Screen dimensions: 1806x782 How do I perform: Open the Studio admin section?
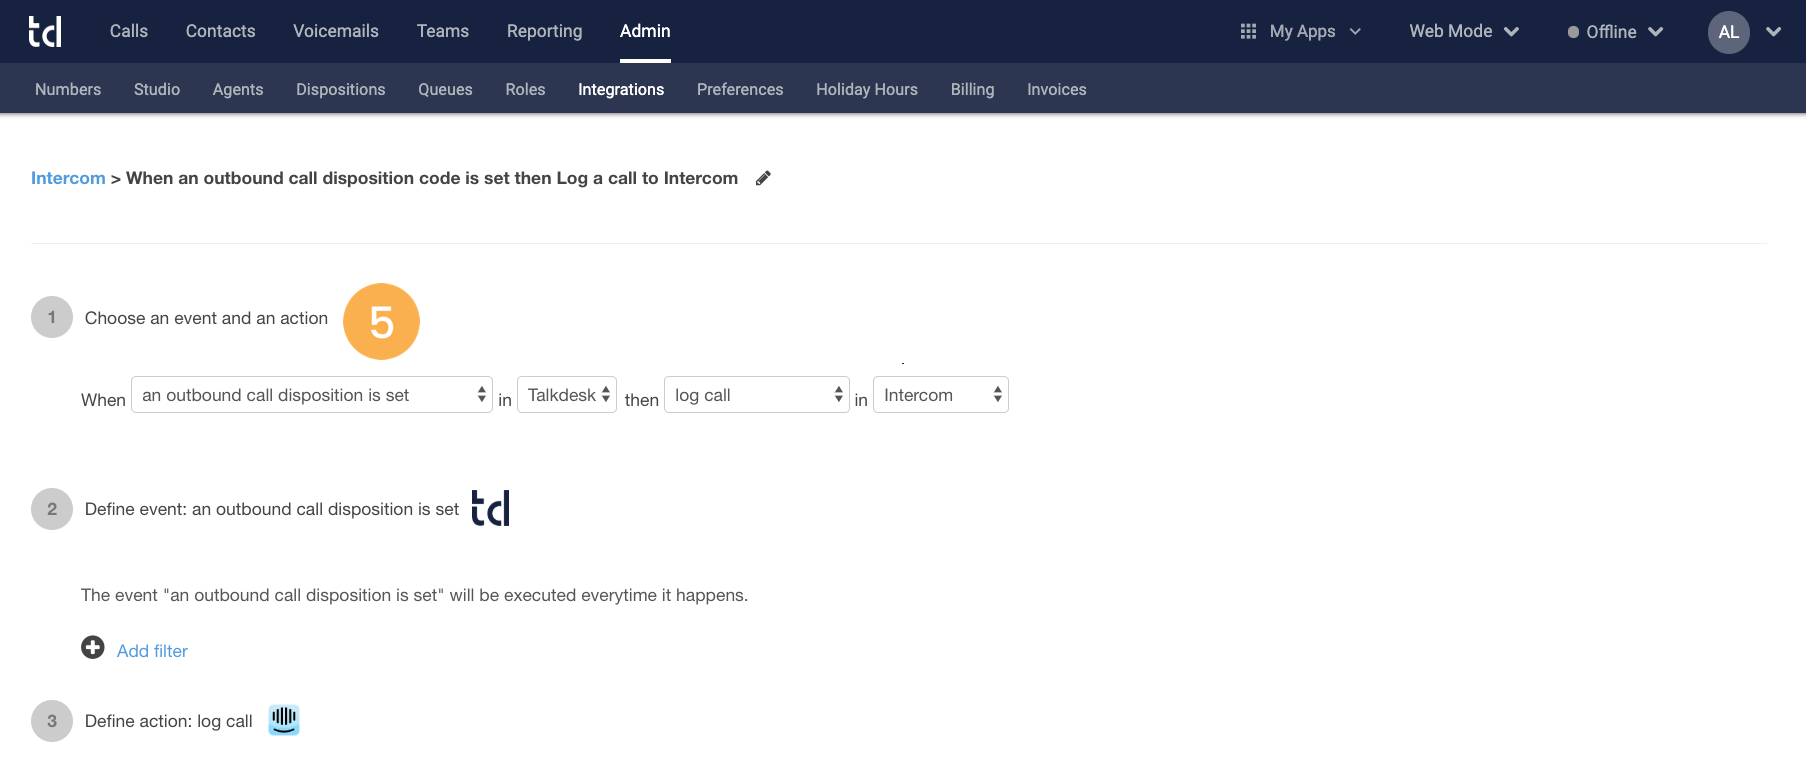[x=157, y=89]
